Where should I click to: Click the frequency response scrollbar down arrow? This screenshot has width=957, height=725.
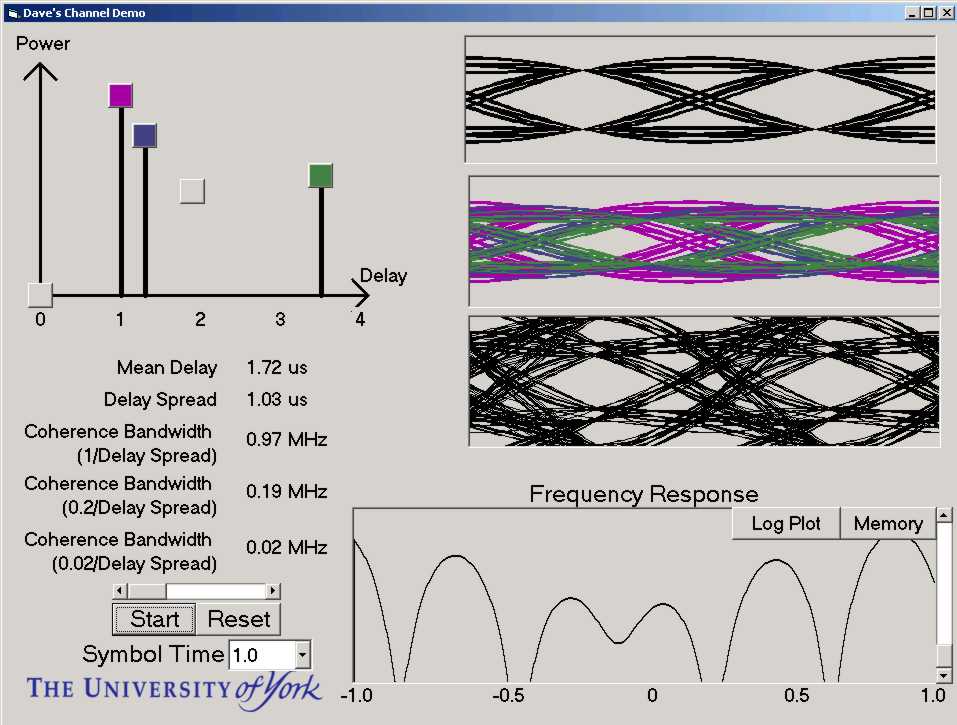pyautogui.click(x=943, y=675)
